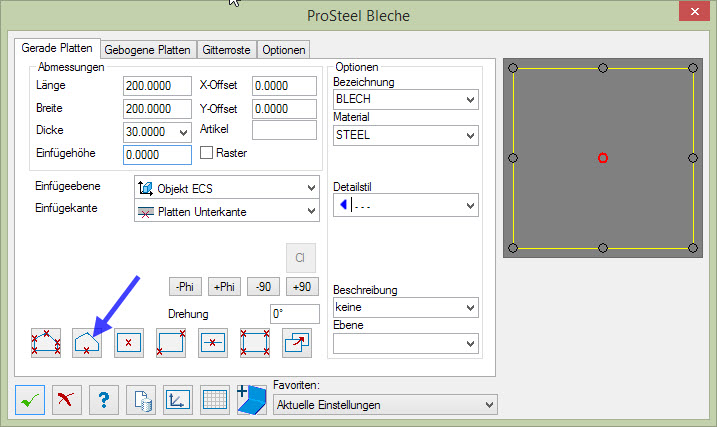Image resolution: width=717 pixels, height=427 pixels.
Task: Open the grid table icon
Action: click(x=214, y=400)
